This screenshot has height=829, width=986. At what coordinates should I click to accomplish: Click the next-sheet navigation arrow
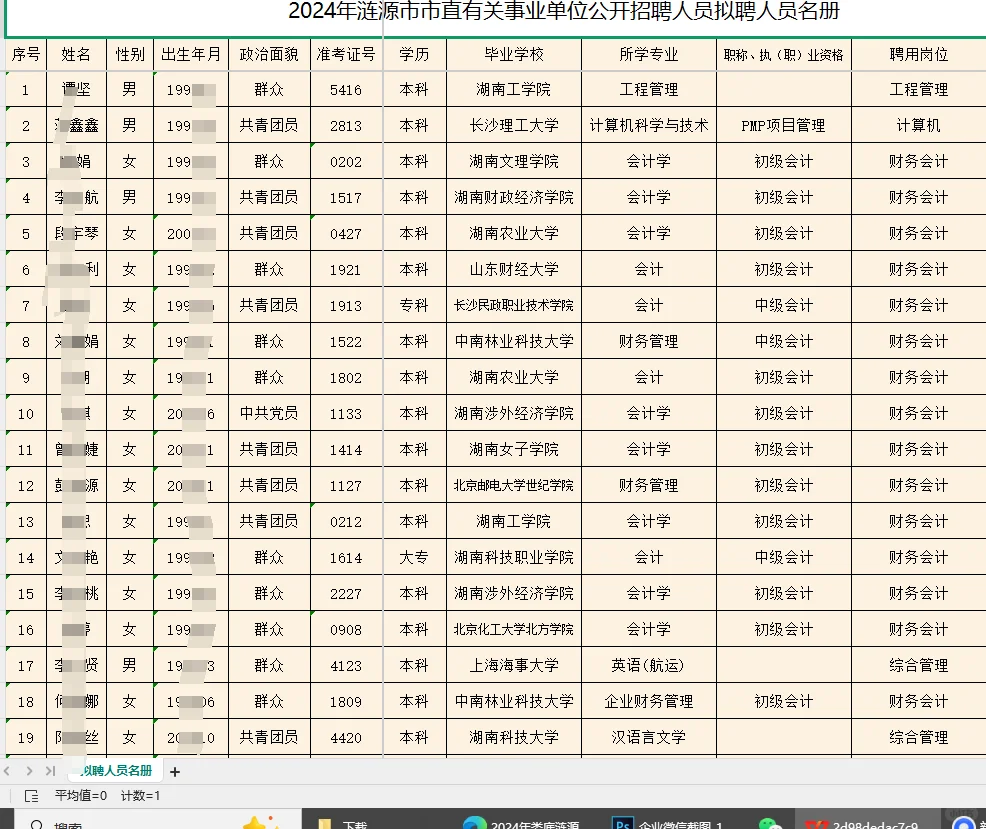point(29,770)
